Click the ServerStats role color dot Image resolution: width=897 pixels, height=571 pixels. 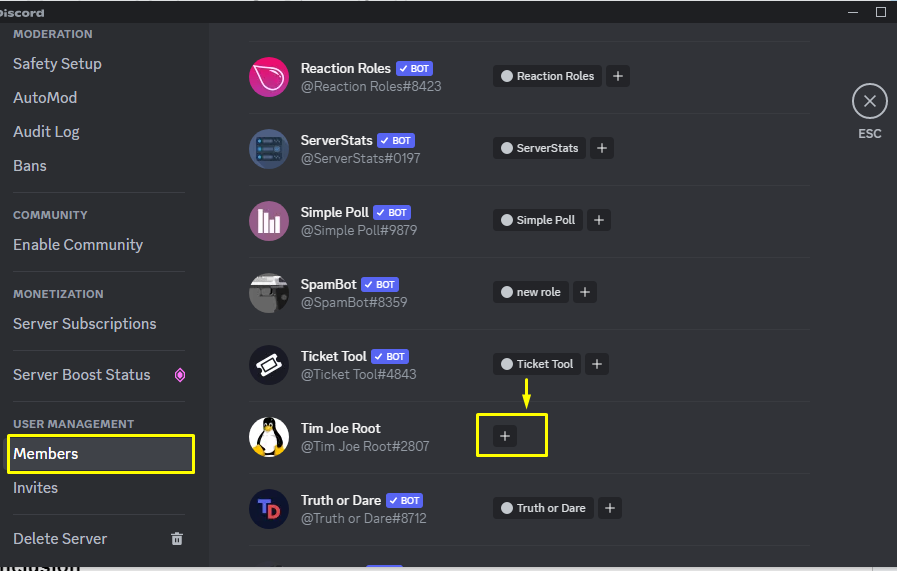tap(506, 148)
